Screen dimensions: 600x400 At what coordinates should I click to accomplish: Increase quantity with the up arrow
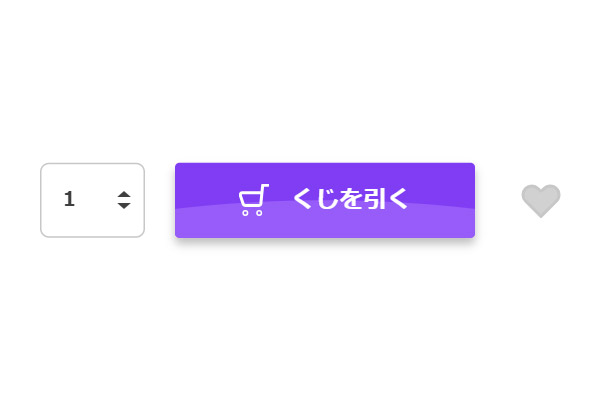[x=124, y=194]
